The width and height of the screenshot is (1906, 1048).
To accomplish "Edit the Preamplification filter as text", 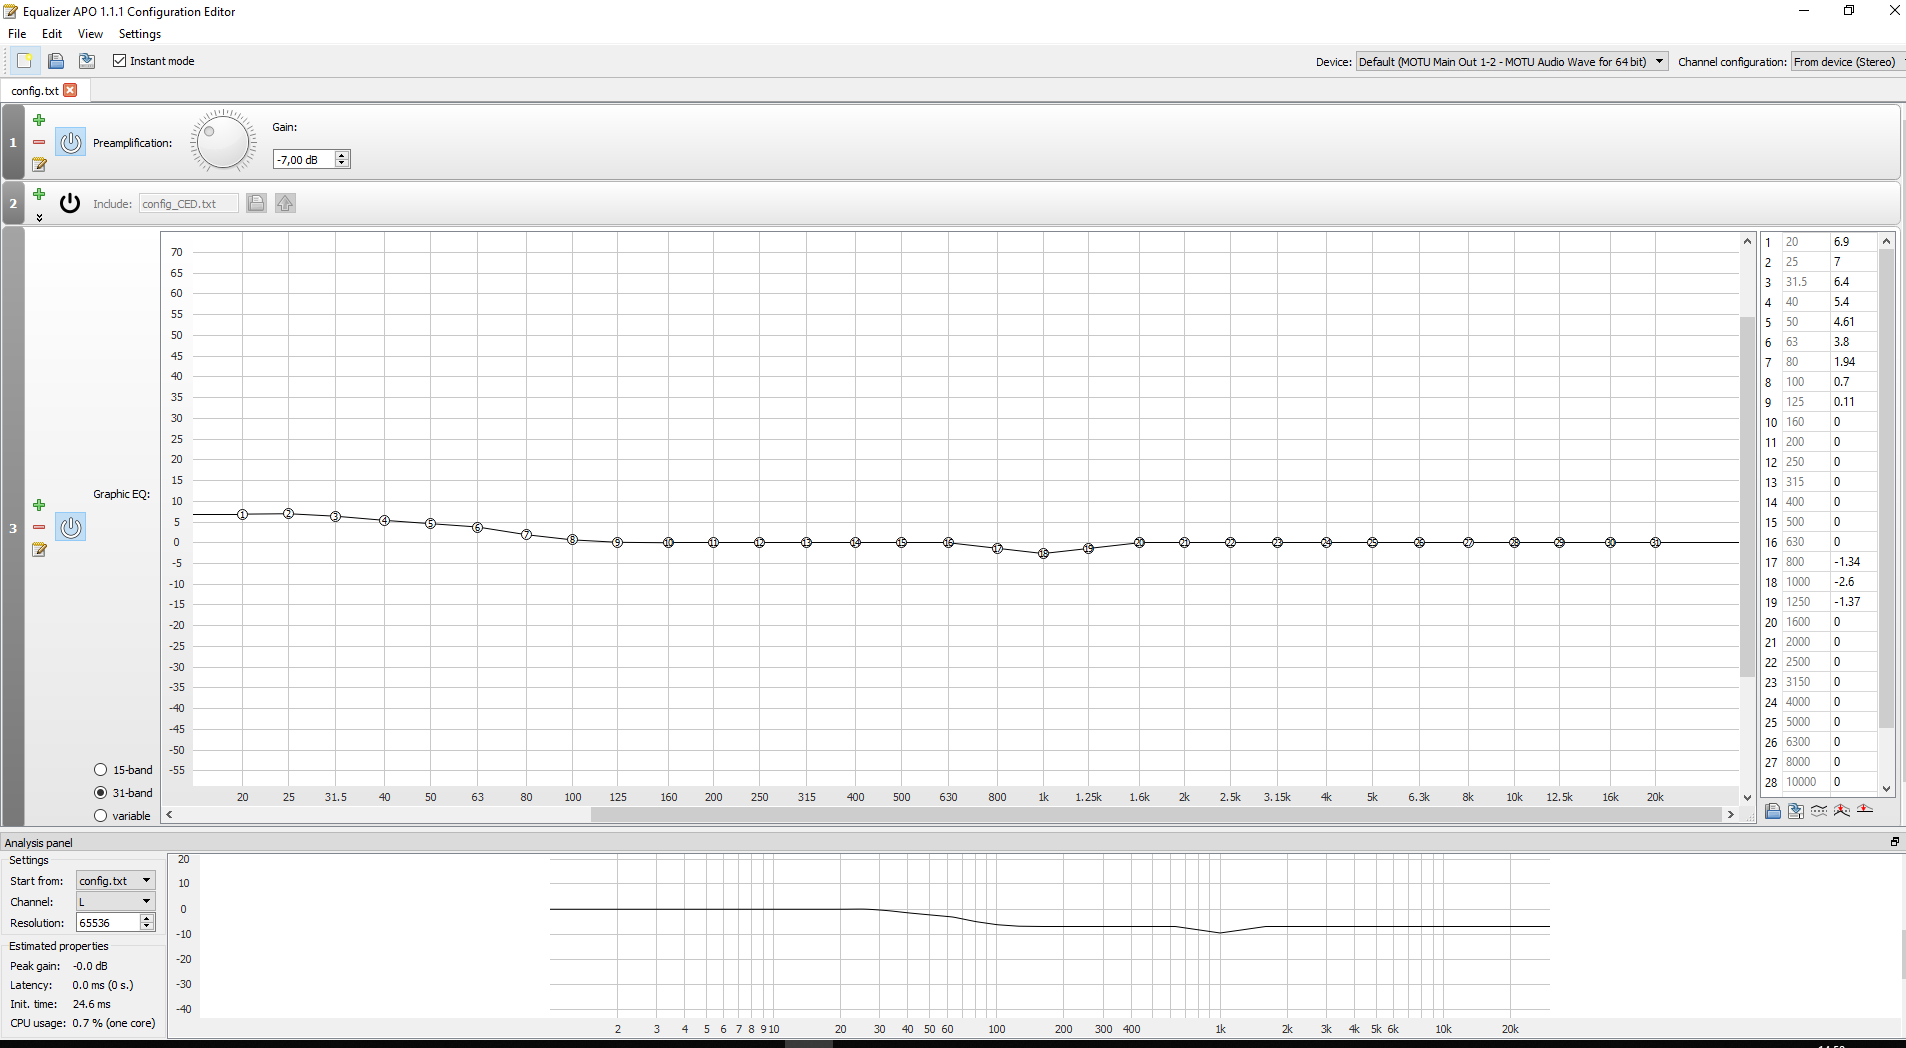I will 39,164.
